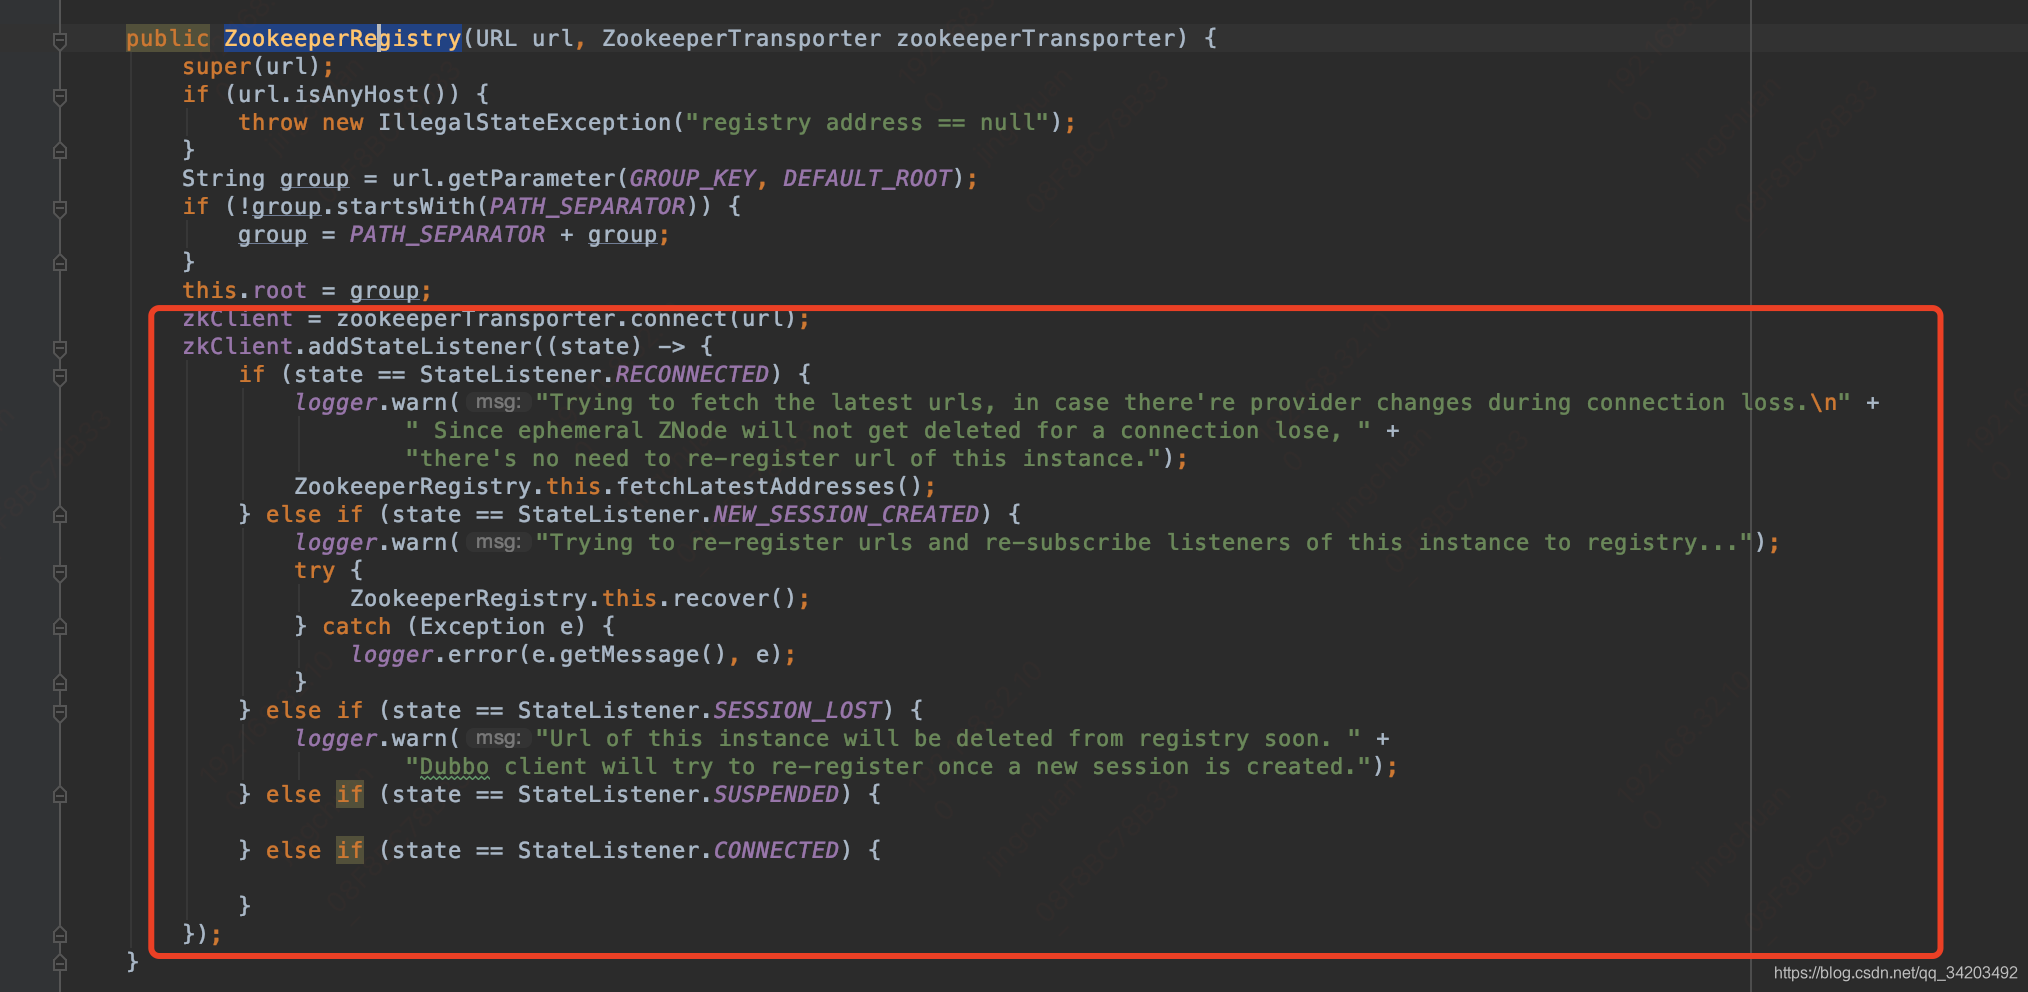Click the "registry address == null" string
2028x992 pixels.
(867, 122)
